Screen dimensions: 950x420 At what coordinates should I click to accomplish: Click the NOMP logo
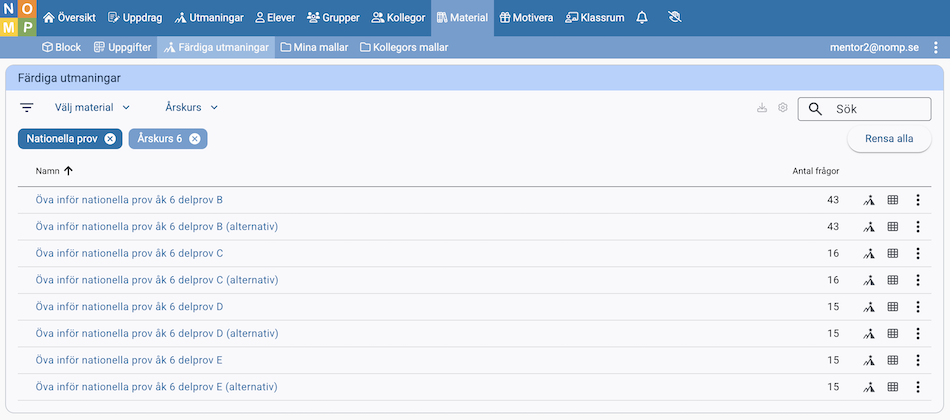18,18
